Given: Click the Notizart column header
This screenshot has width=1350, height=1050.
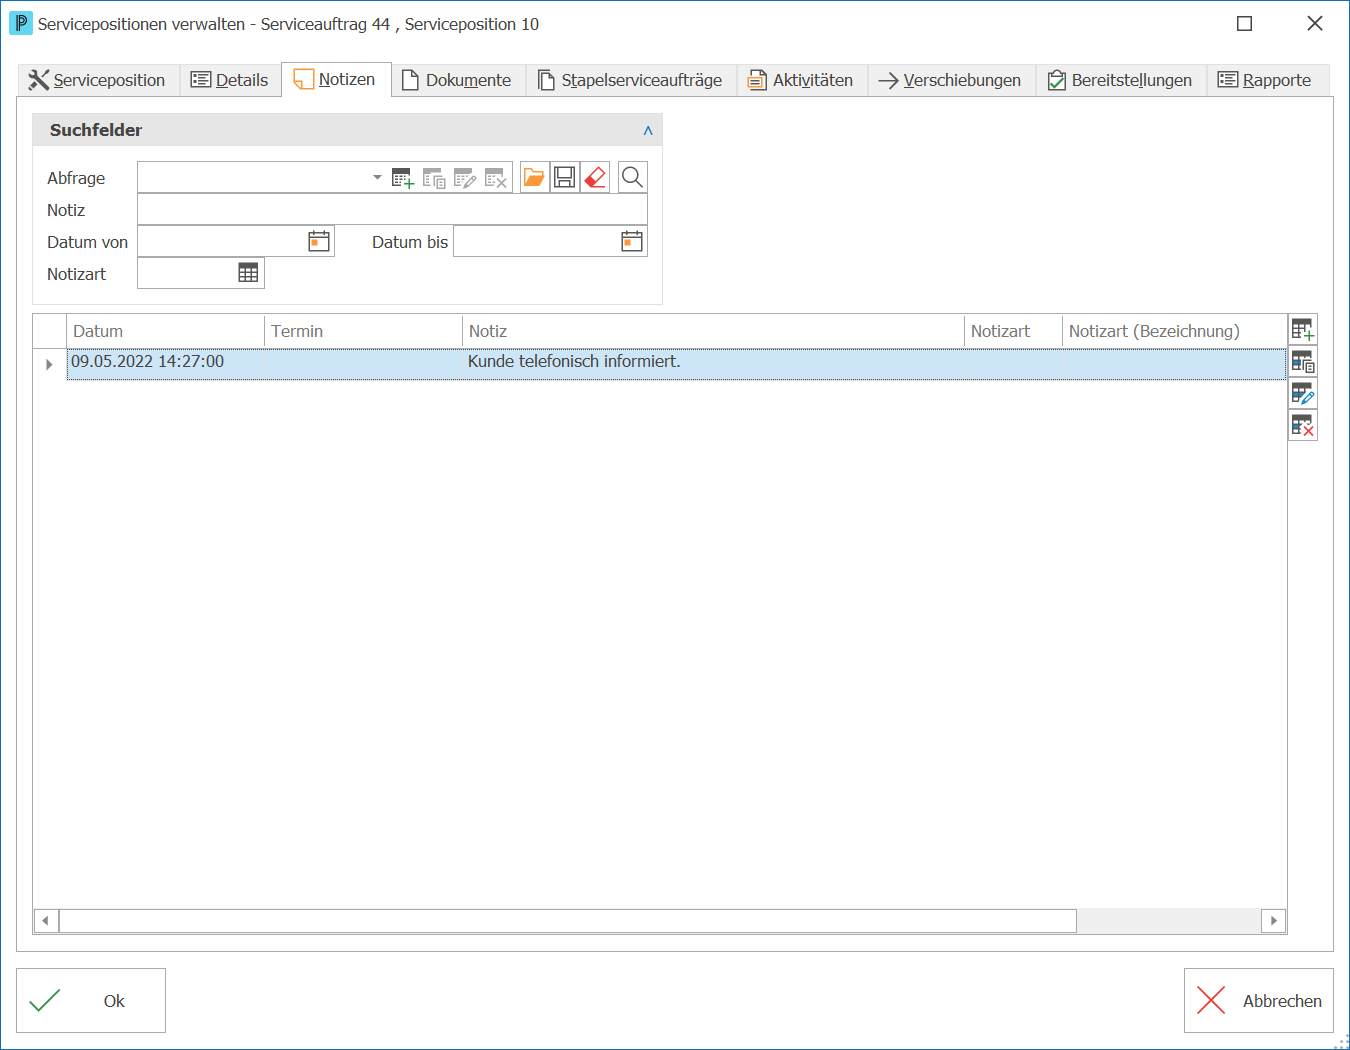Looking at the screenshot, I should (x=1013, y=331).
